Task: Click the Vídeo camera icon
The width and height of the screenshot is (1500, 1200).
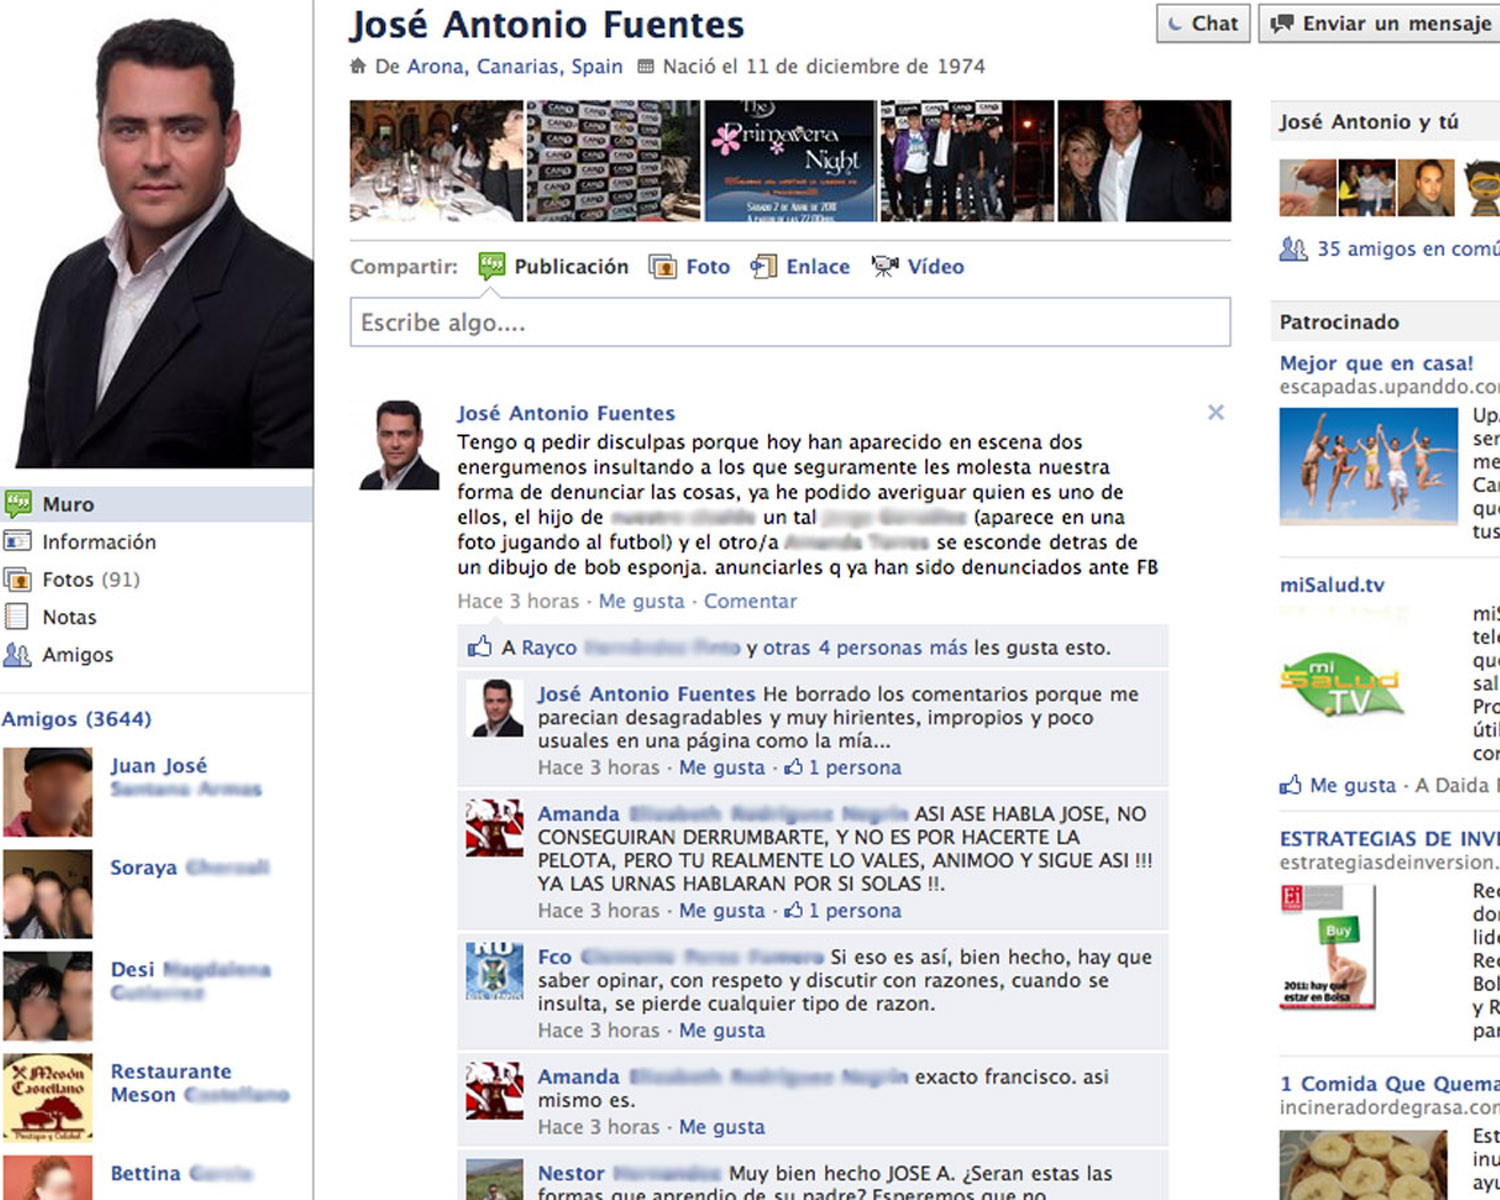Action: coord(884,267)
